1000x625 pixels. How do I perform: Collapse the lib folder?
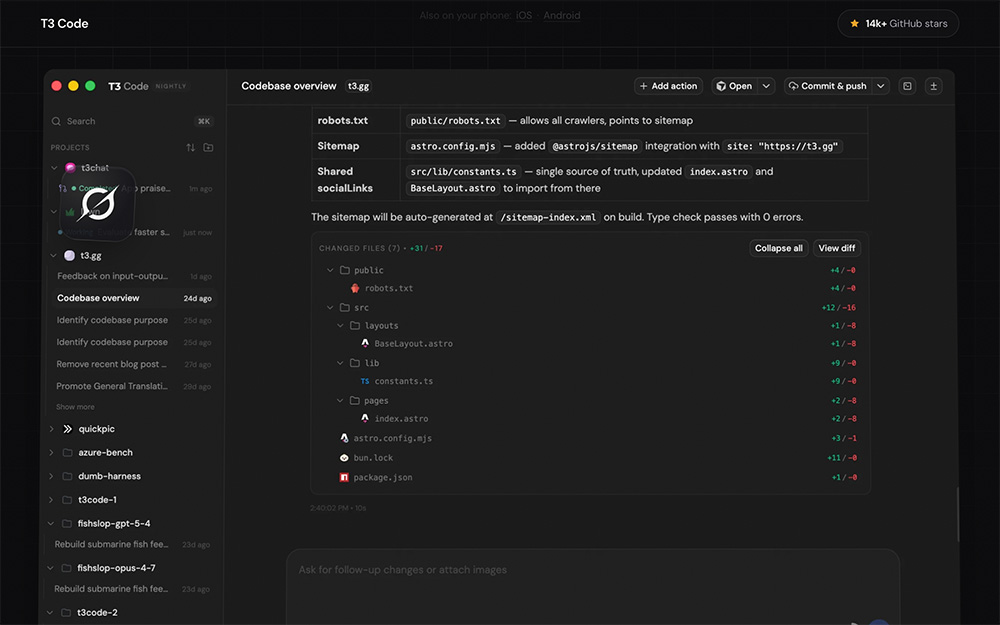[x=341, y=364]
